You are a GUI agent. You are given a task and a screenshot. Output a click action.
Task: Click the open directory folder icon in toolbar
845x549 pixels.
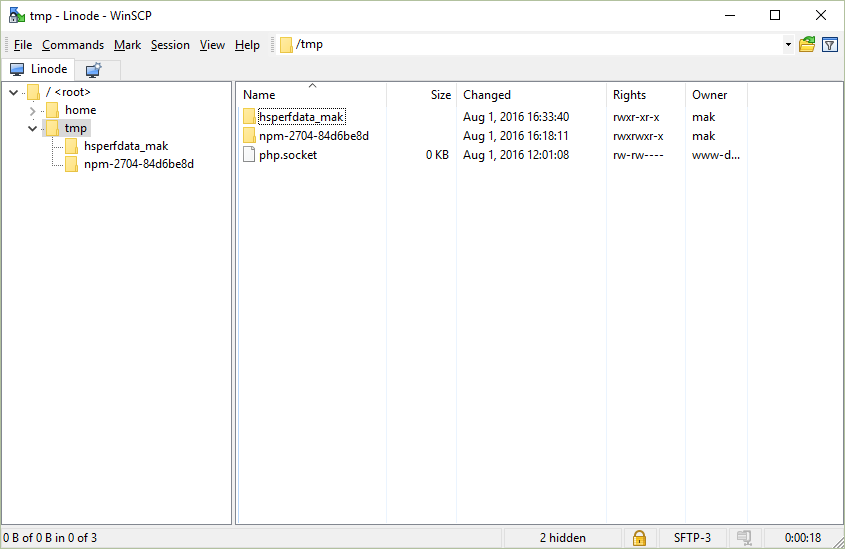coord(807,44)
